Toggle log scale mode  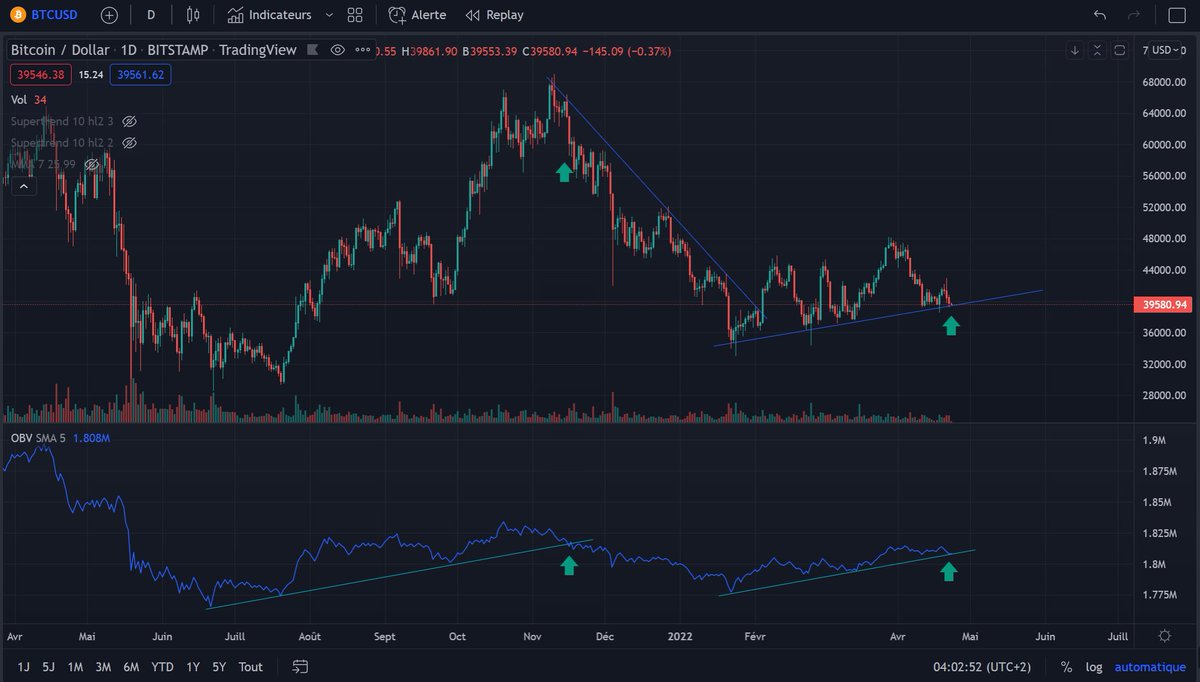pos(1094,666)
